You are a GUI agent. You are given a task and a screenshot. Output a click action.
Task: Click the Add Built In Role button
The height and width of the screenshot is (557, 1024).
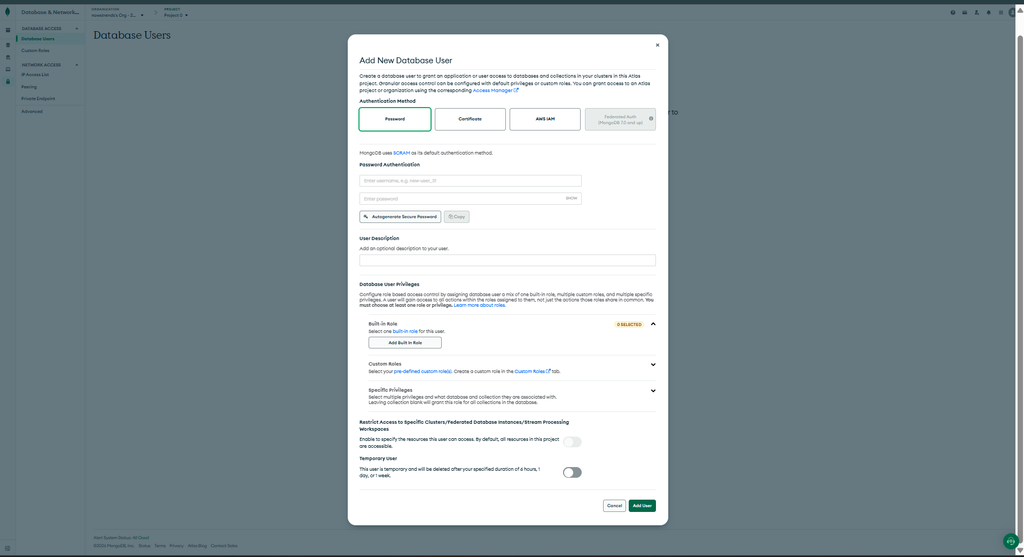point(405,343)
